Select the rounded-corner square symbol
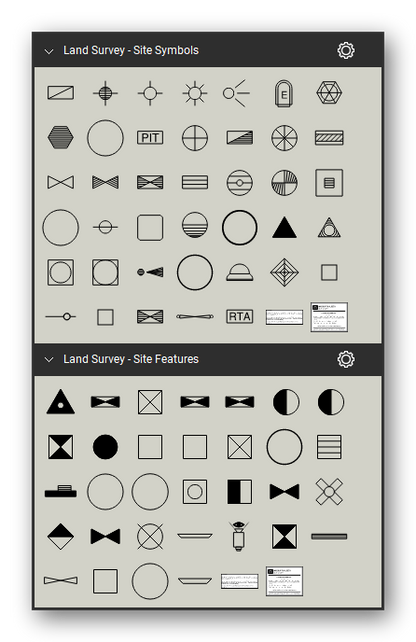 coord(150,227)
